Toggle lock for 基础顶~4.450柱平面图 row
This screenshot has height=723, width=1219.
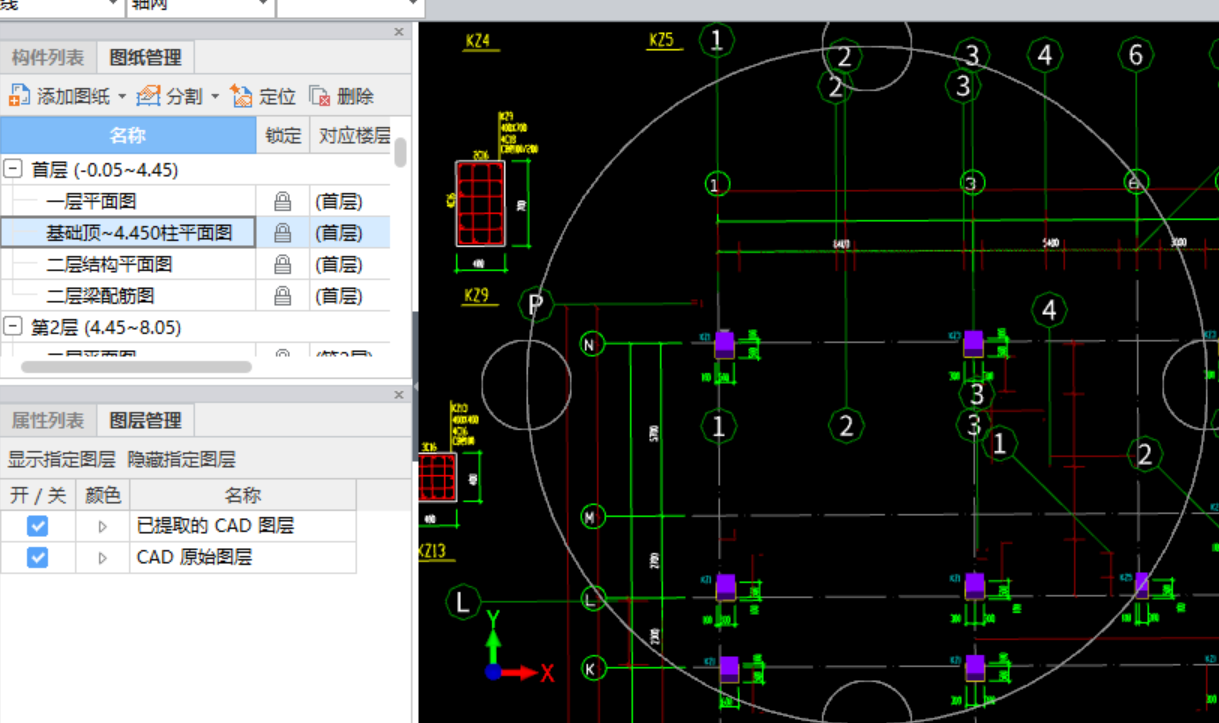click(283, 233)
